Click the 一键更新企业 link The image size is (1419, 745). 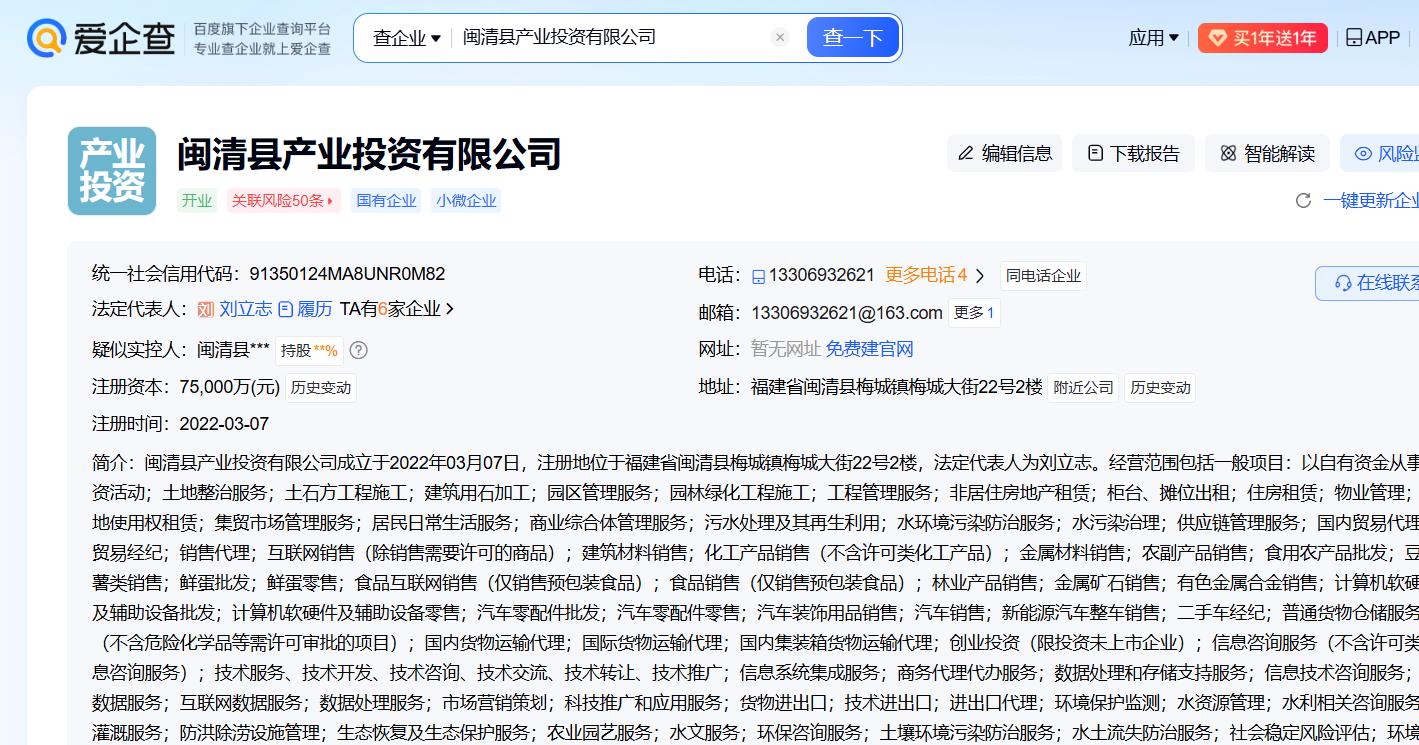click(1371, 200)
